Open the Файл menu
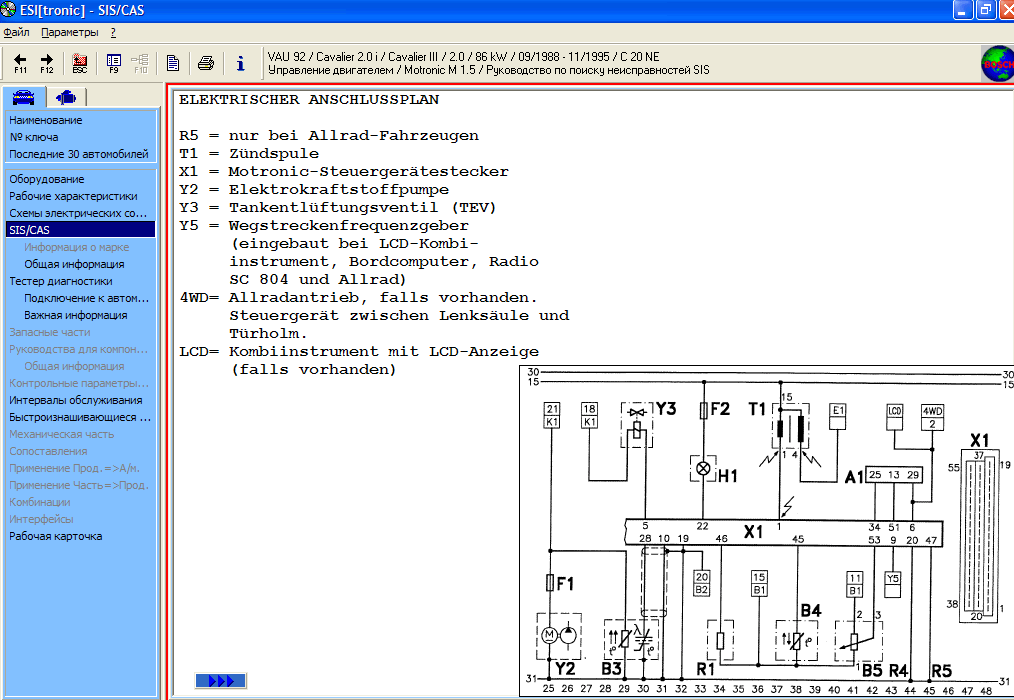 click(x=16, y=32)
